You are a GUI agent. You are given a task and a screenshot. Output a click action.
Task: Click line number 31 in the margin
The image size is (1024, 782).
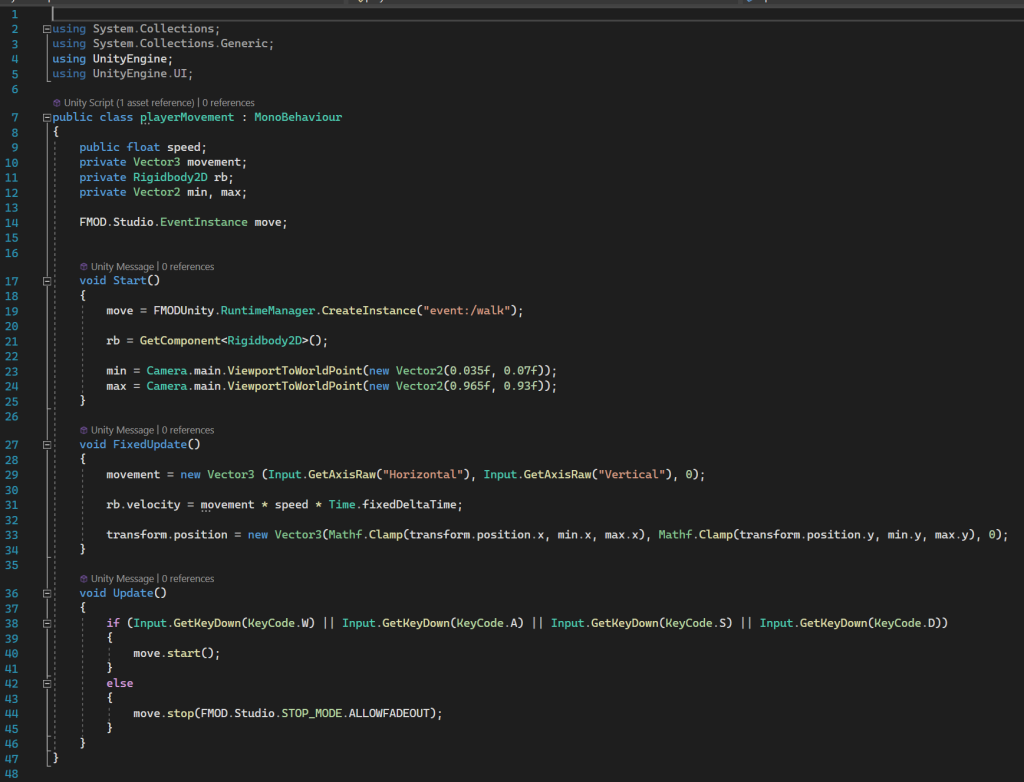pos(12,505)
